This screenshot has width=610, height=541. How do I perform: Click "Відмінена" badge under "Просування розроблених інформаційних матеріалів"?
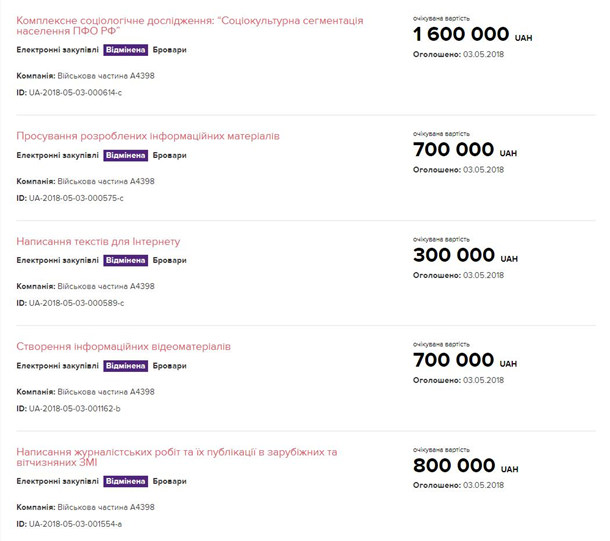click(126, 155)
